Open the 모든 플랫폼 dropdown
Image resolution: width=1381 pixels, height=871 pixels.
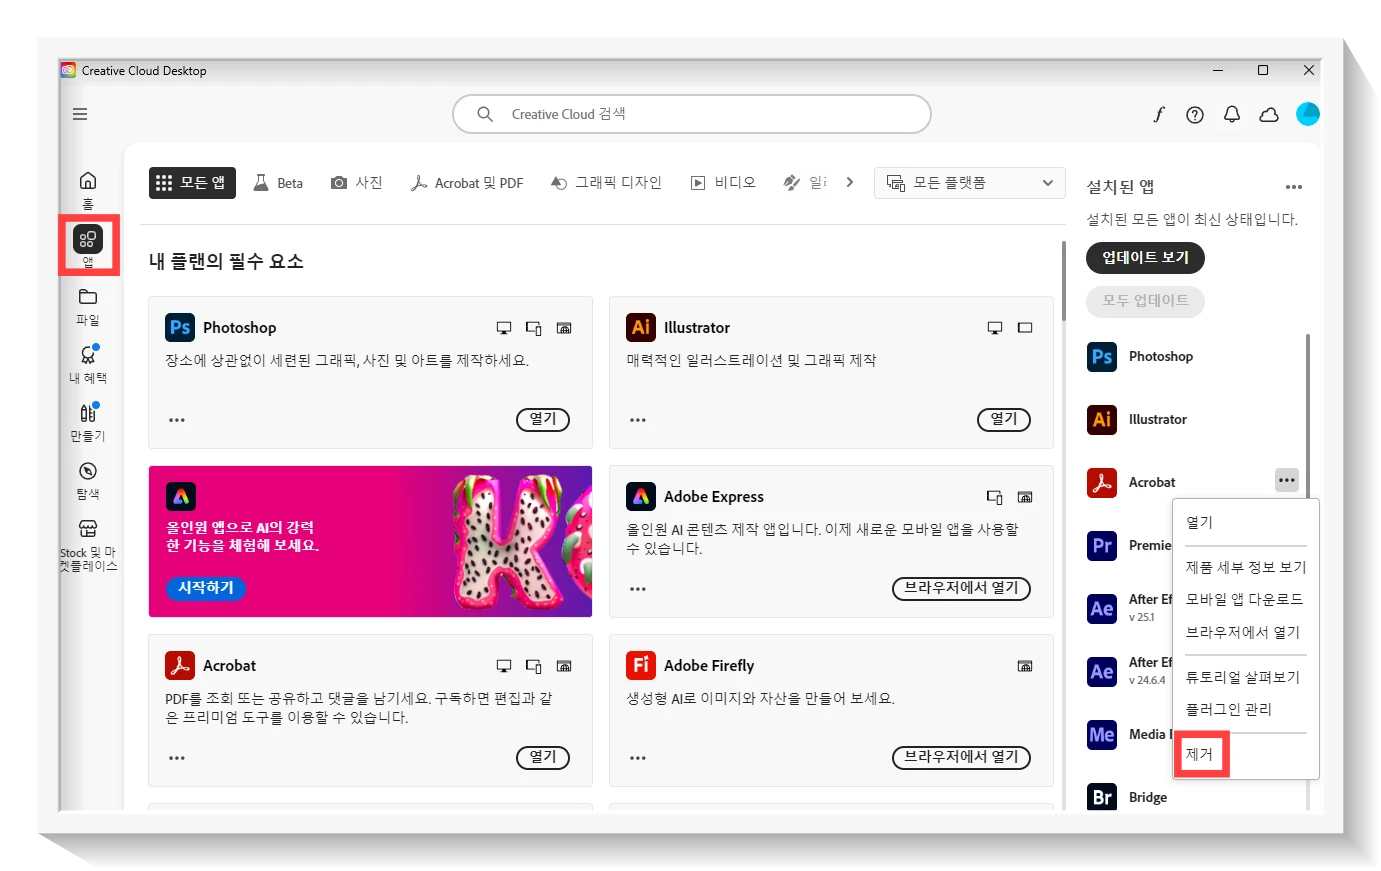point(968,182)
